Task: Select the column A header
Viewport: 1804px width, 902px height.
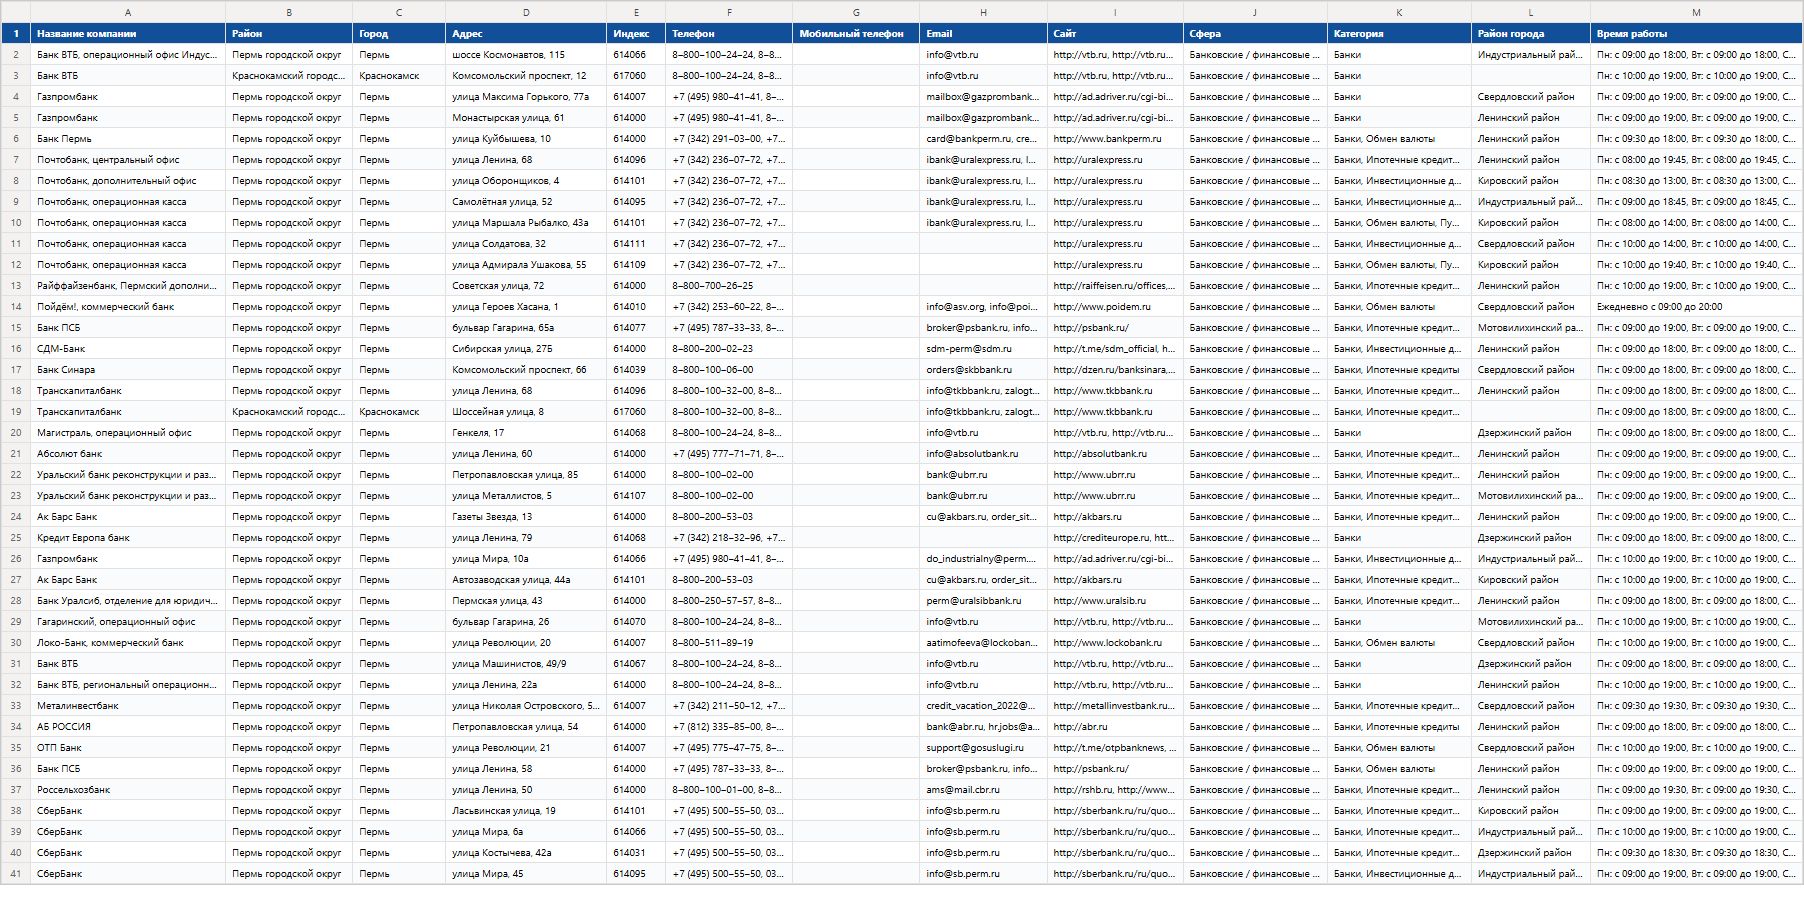Action: (128, 12)
